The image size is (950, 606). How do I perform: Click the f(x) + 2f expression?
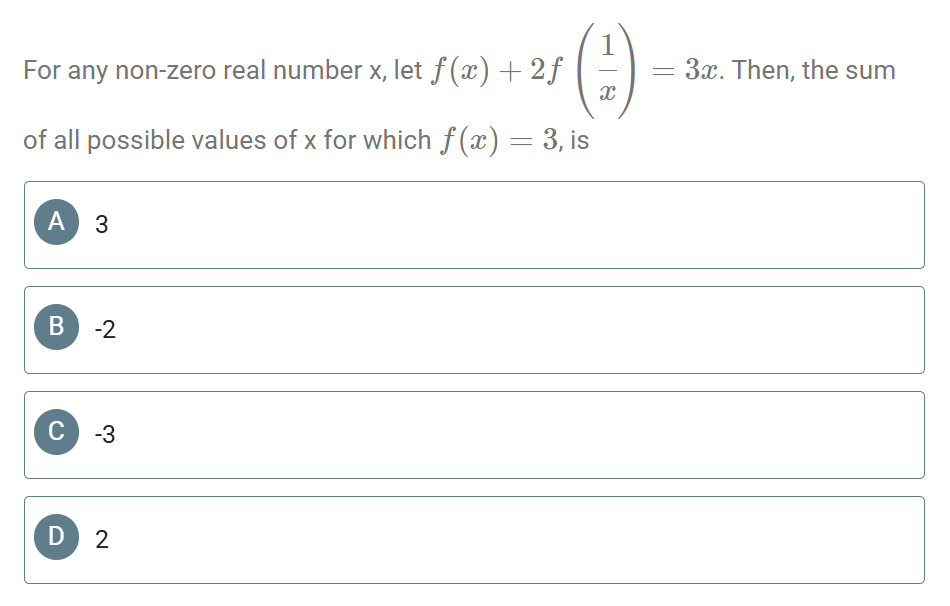[496, 71]
